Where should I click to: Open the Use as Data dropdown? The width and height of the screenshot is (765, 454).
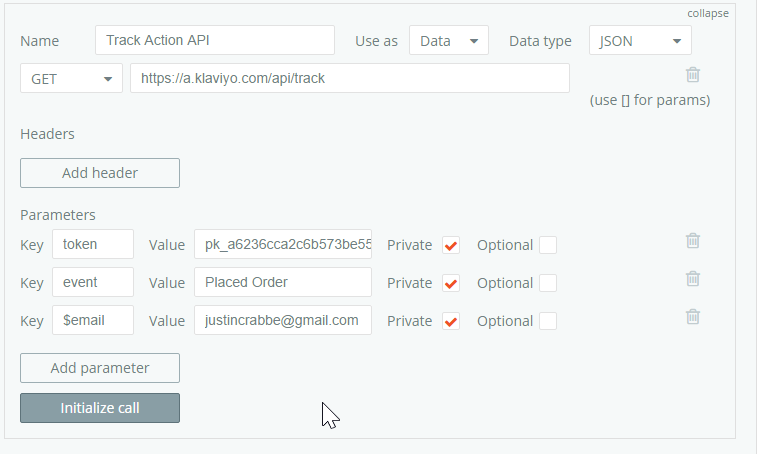point(448,41)
